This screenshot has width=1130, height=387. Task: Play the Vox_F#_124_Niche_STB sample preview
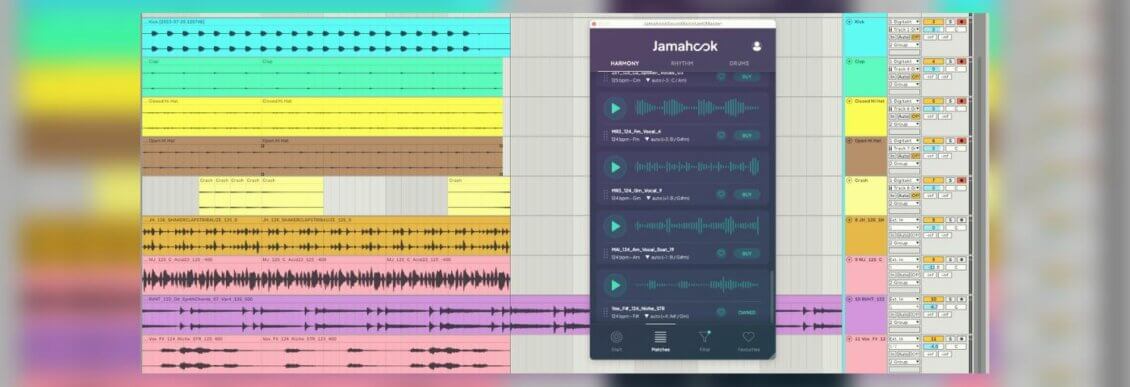pos(615,285)
